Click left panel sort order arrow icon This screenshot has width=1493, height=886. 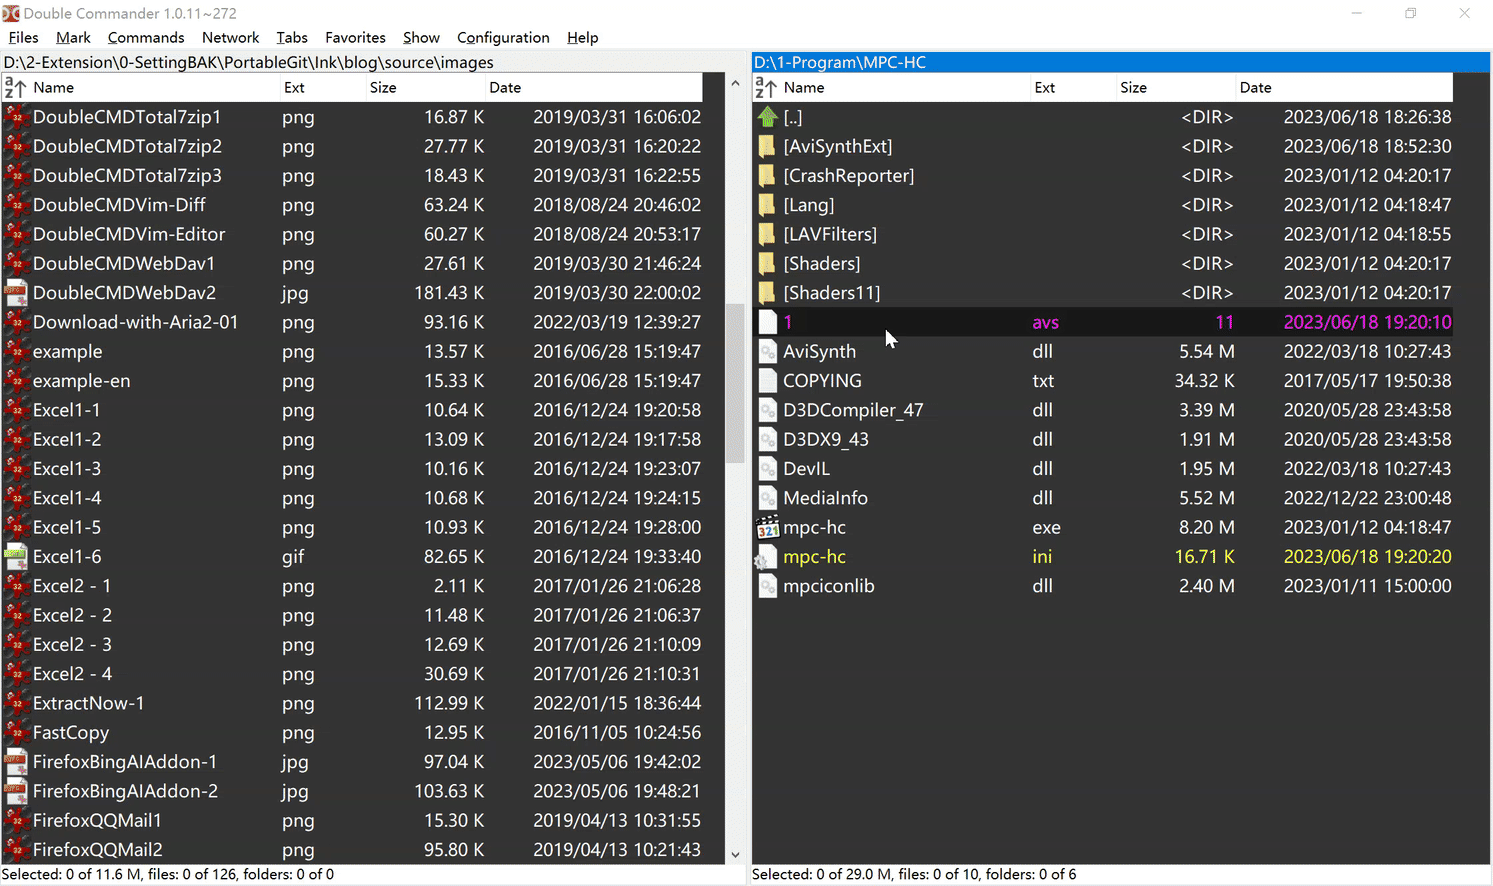15,88
